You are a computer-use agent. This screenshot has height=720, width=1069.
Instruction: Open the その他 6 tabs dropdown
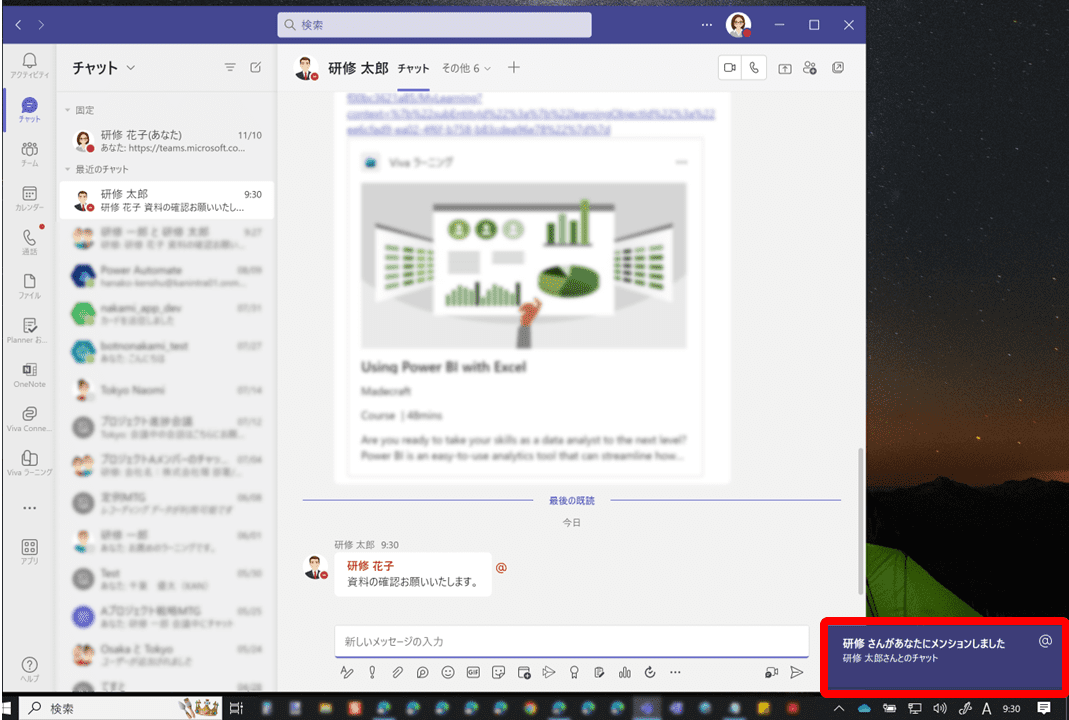(466, 68)
